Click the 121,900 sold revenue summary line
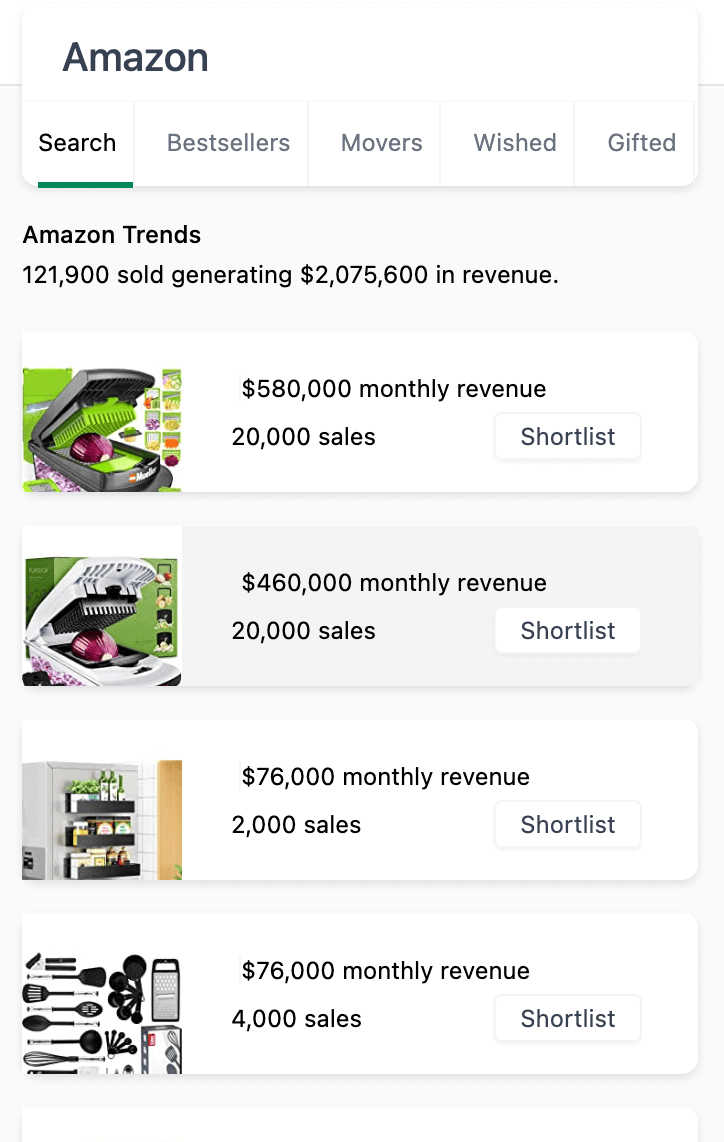 pyautogui.click(x=290, y=275)
